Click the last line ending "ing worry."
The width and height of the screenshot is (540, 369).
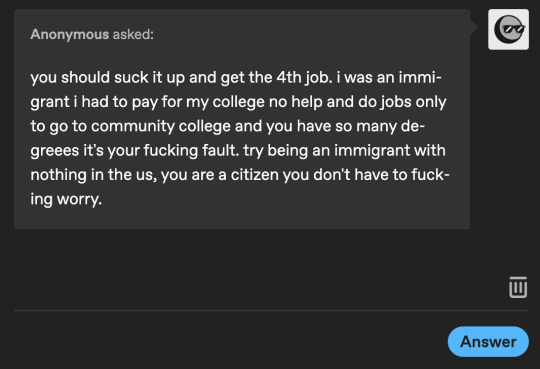pos(66,199)
